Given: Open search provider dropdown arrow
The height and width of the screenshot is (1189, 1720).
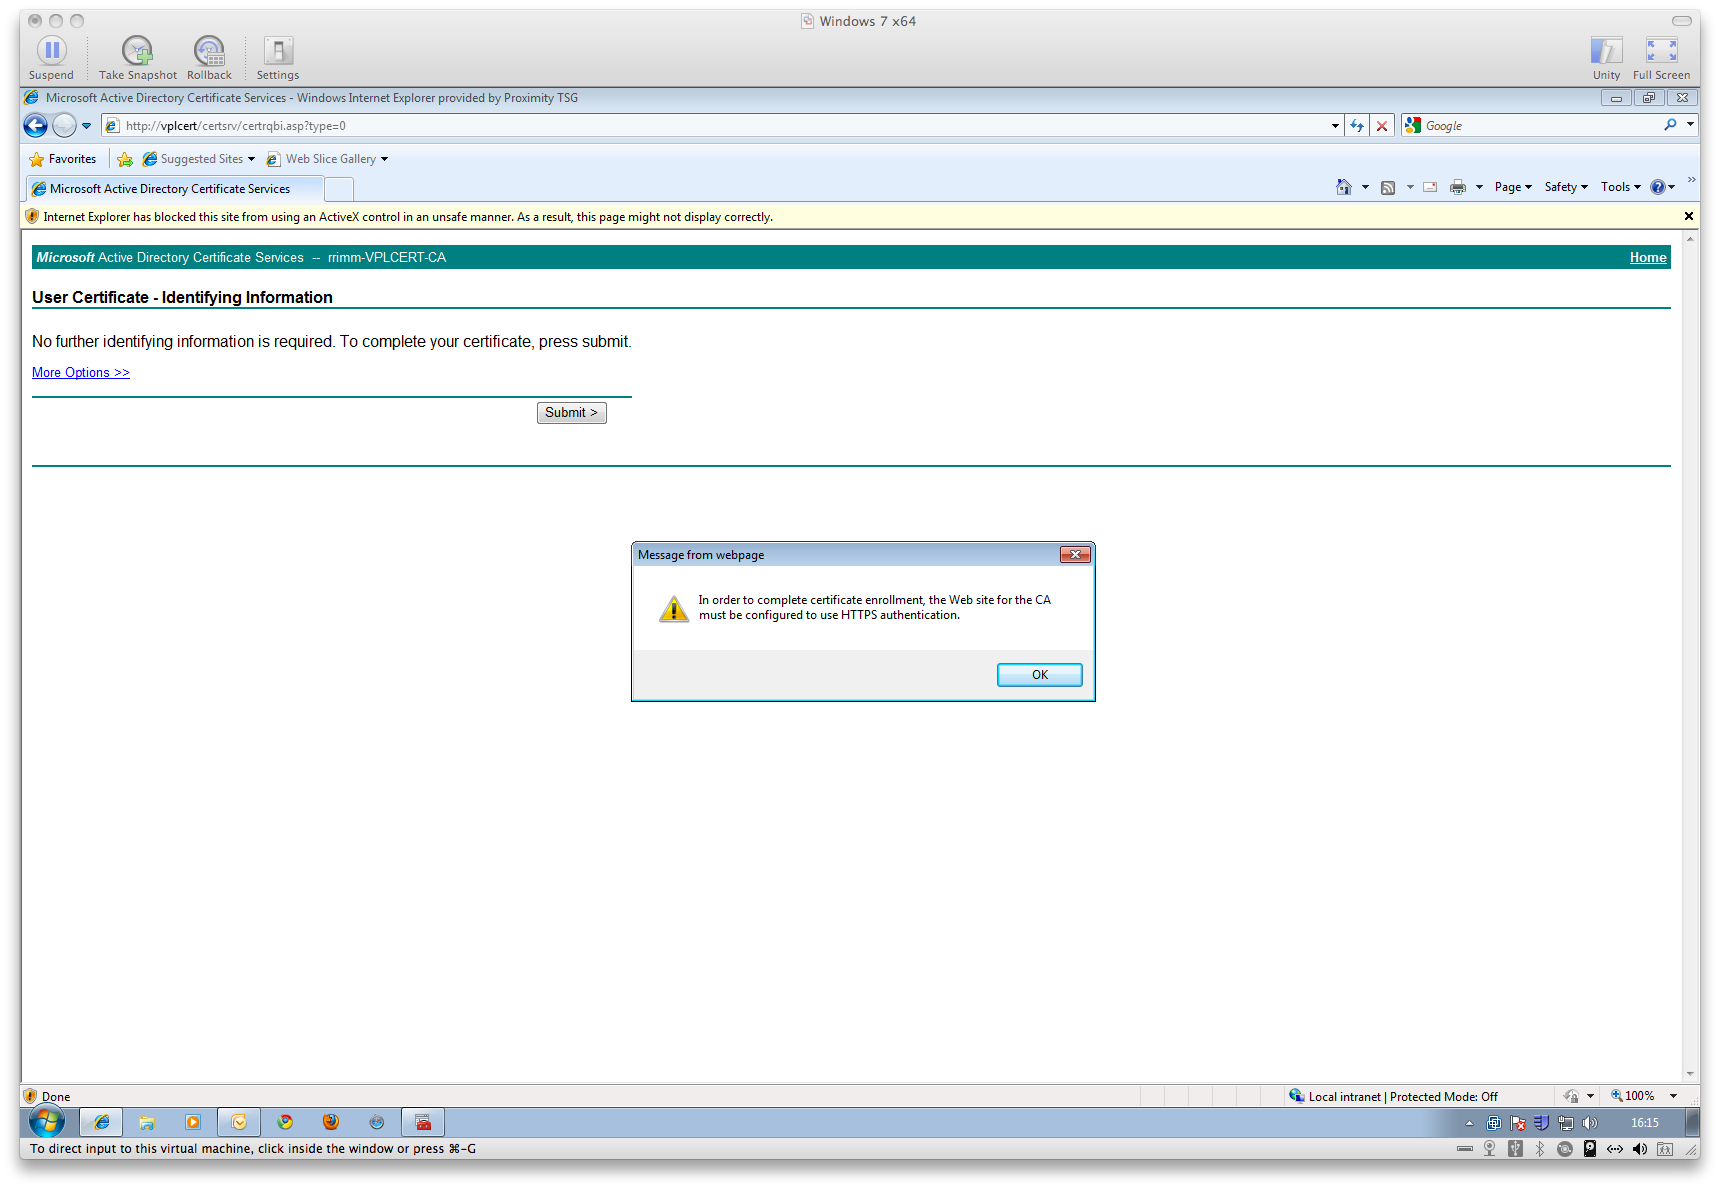Looking at the screenshot, I should (1690, 125).
